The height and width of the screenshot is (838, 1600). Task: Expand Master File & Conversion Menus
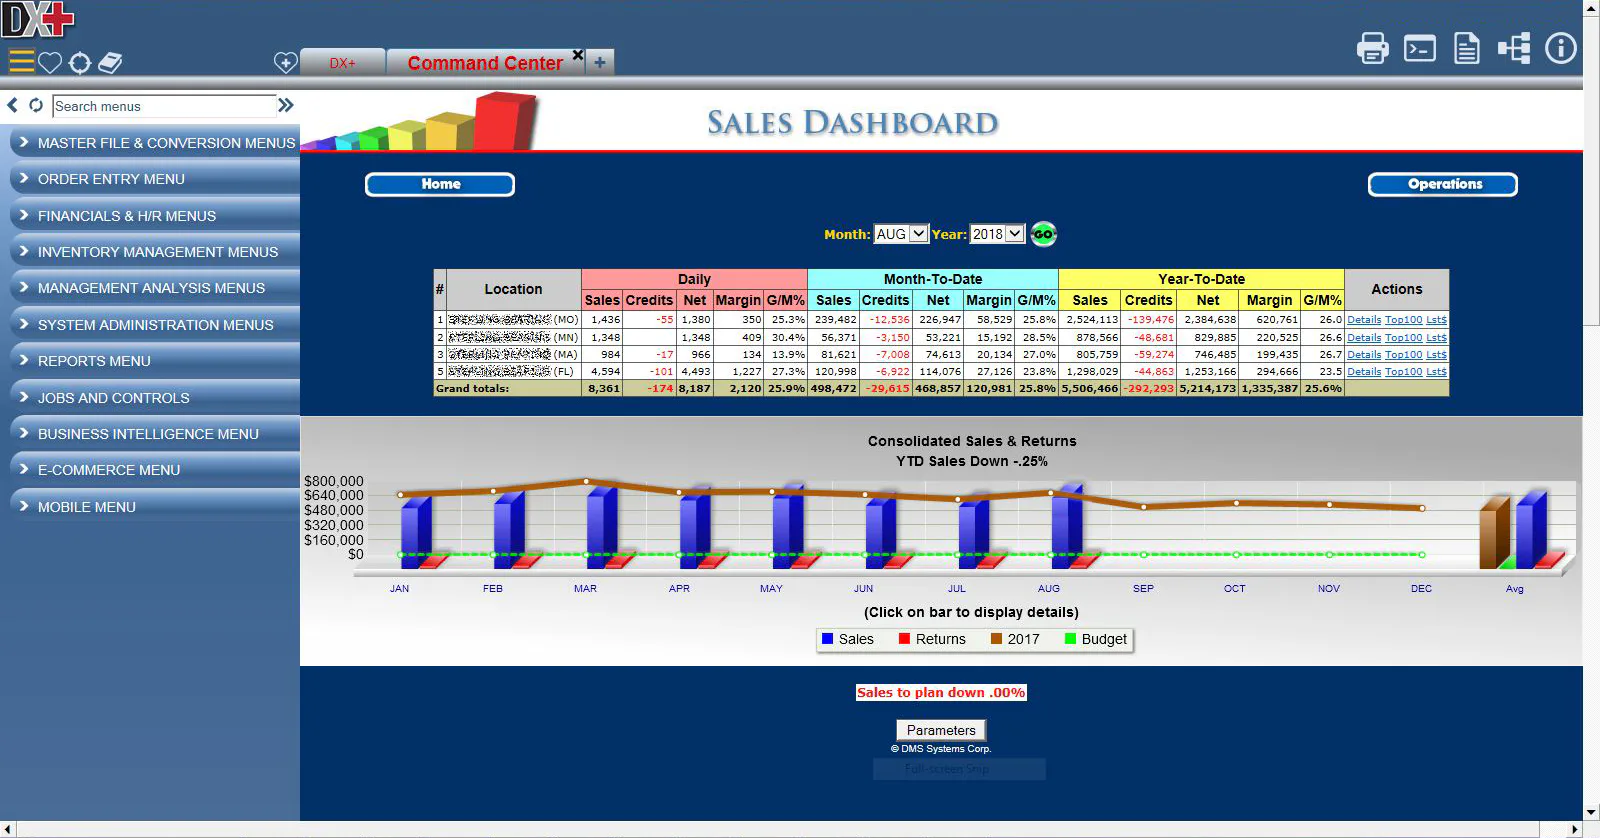(x=154, y=143)
